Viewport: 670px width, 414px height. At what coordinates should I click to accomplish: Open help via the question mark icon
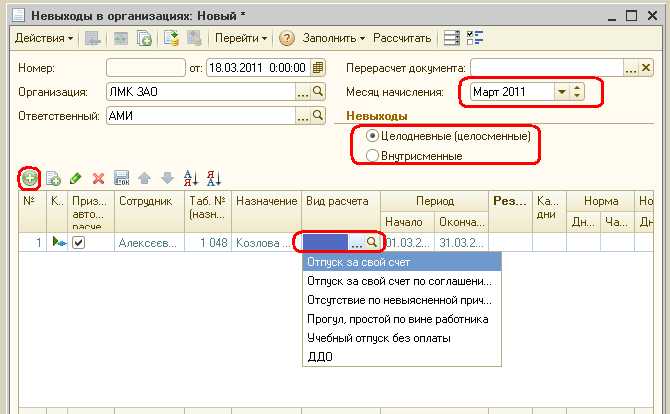pos(287,38)
